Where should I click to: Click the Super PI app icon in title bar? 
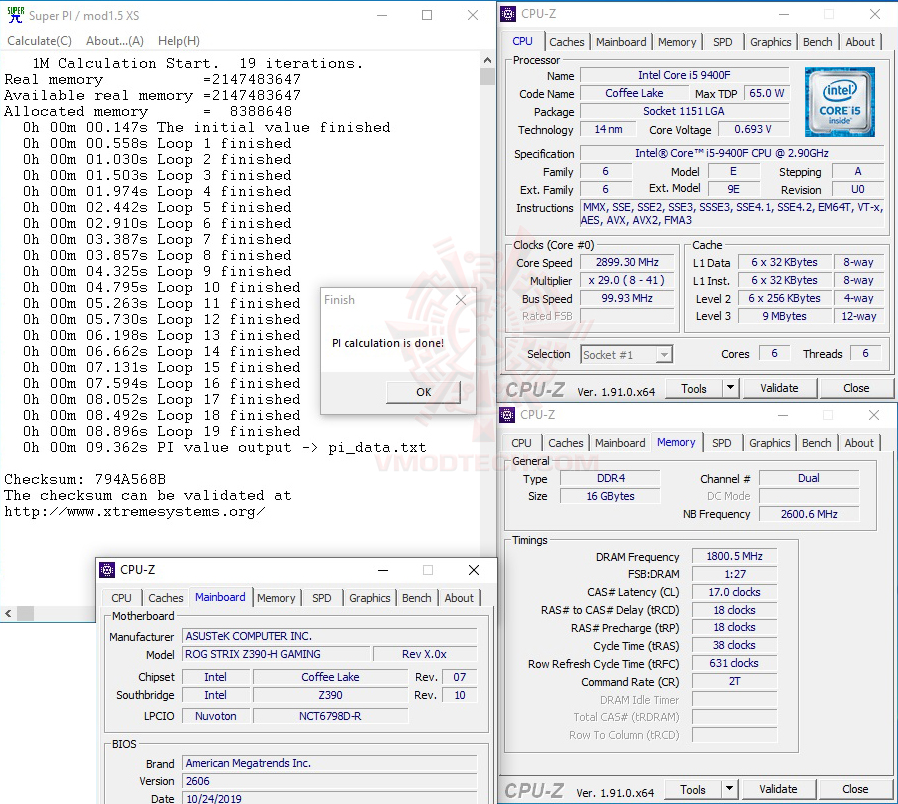[15, 15]
